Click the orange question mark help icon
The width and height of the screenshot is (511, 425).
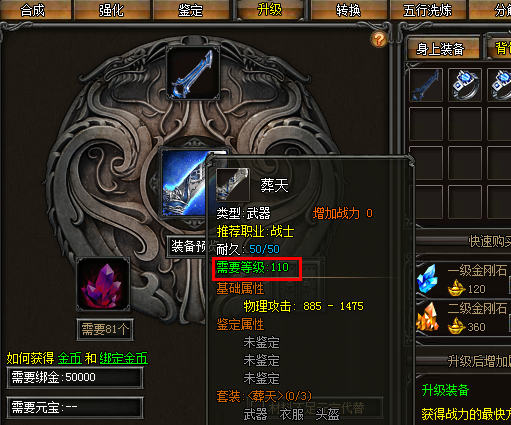click(x=379, y=40)
